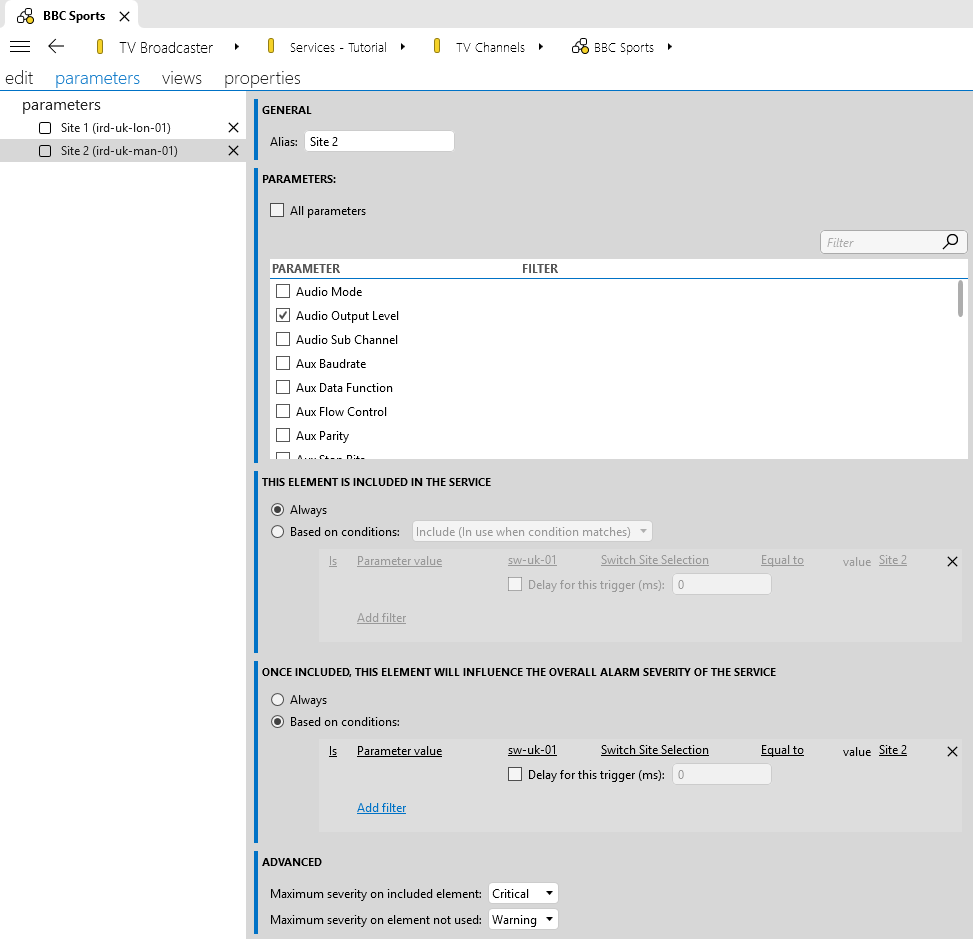
Task: Enable the All parameters checkbox
Action: click(x=277, y=210)
